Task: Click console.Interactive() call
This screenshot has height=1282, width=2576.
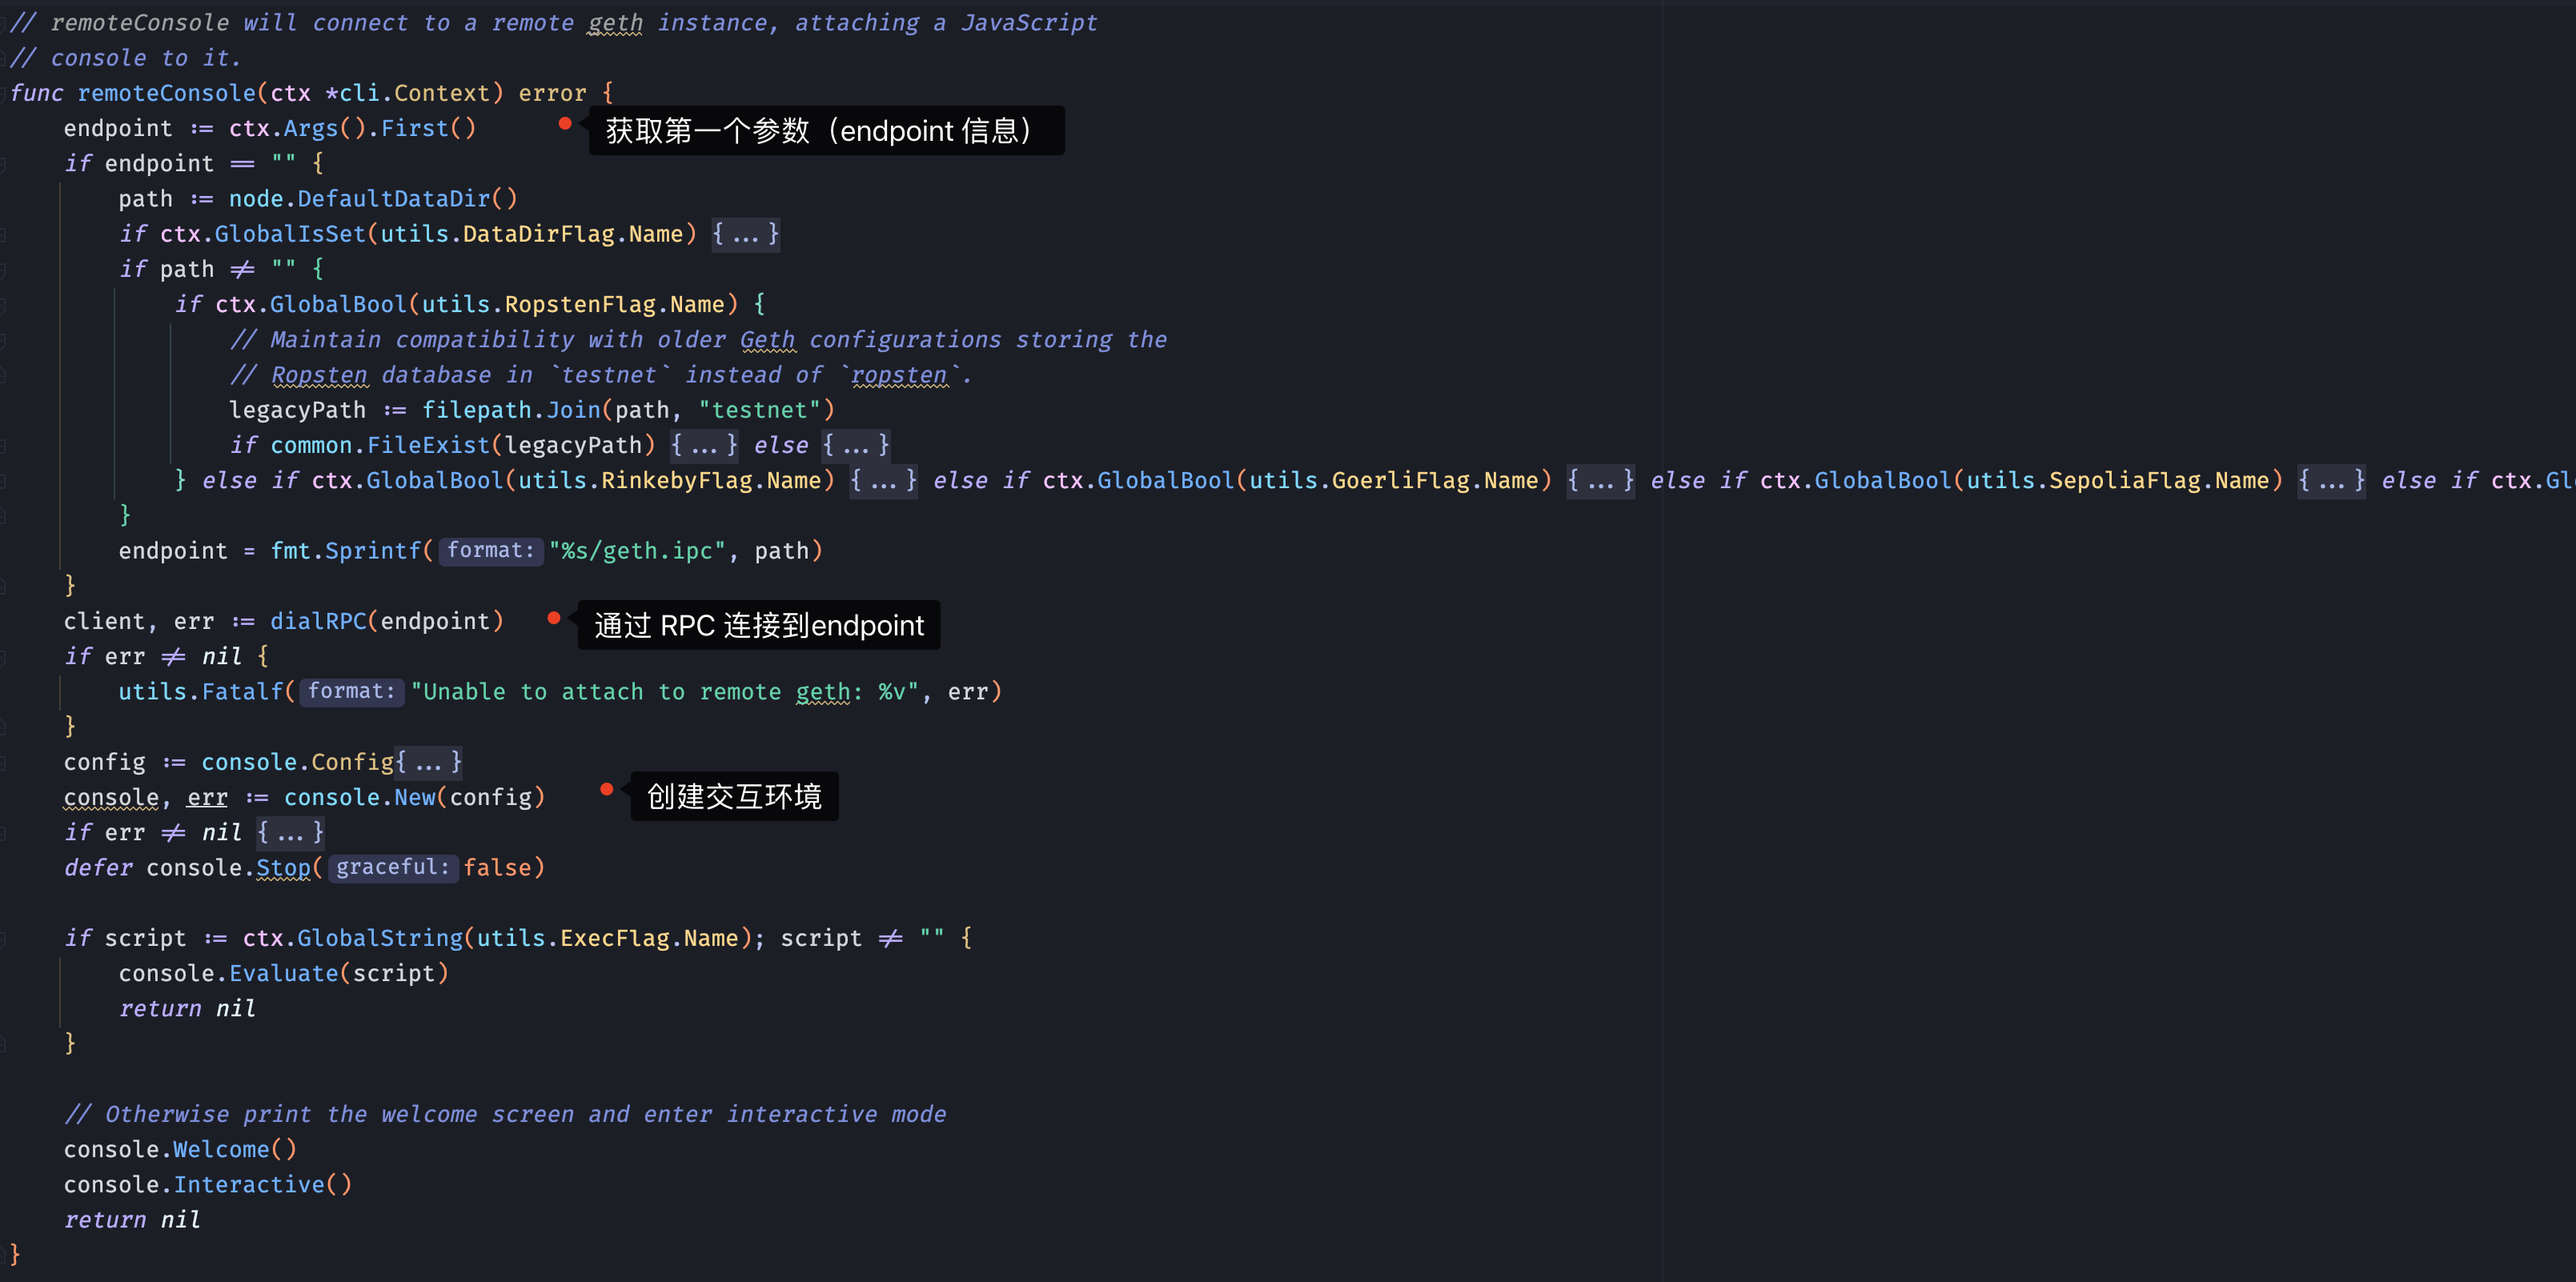Action: pyautogui.click(x=208, y=1185)
